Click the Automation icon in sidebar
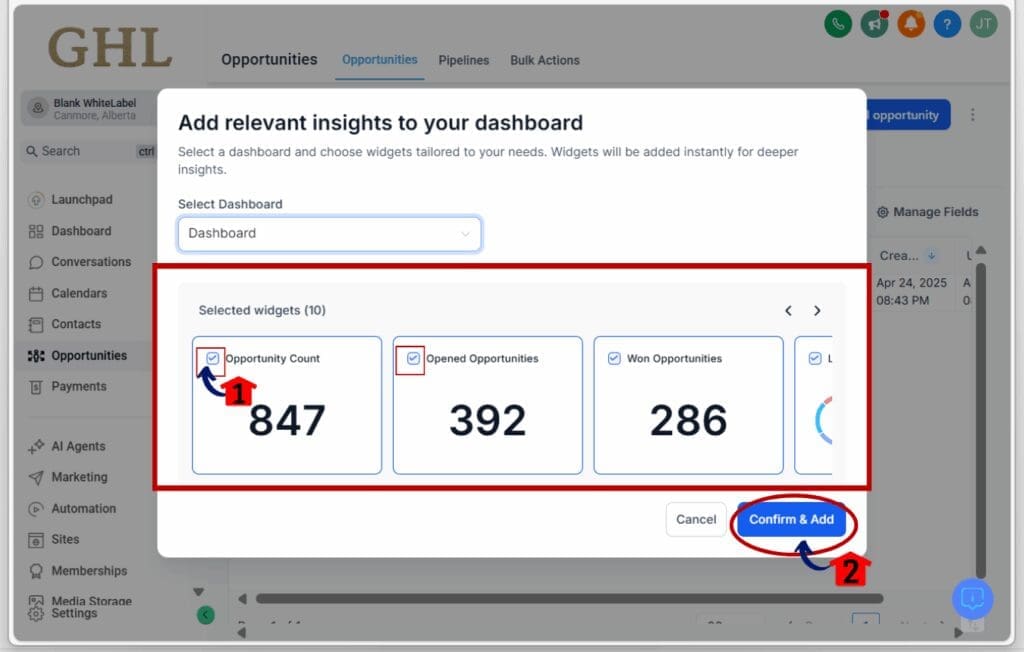The image size is (1024, 652). click(x=36, y=509)
